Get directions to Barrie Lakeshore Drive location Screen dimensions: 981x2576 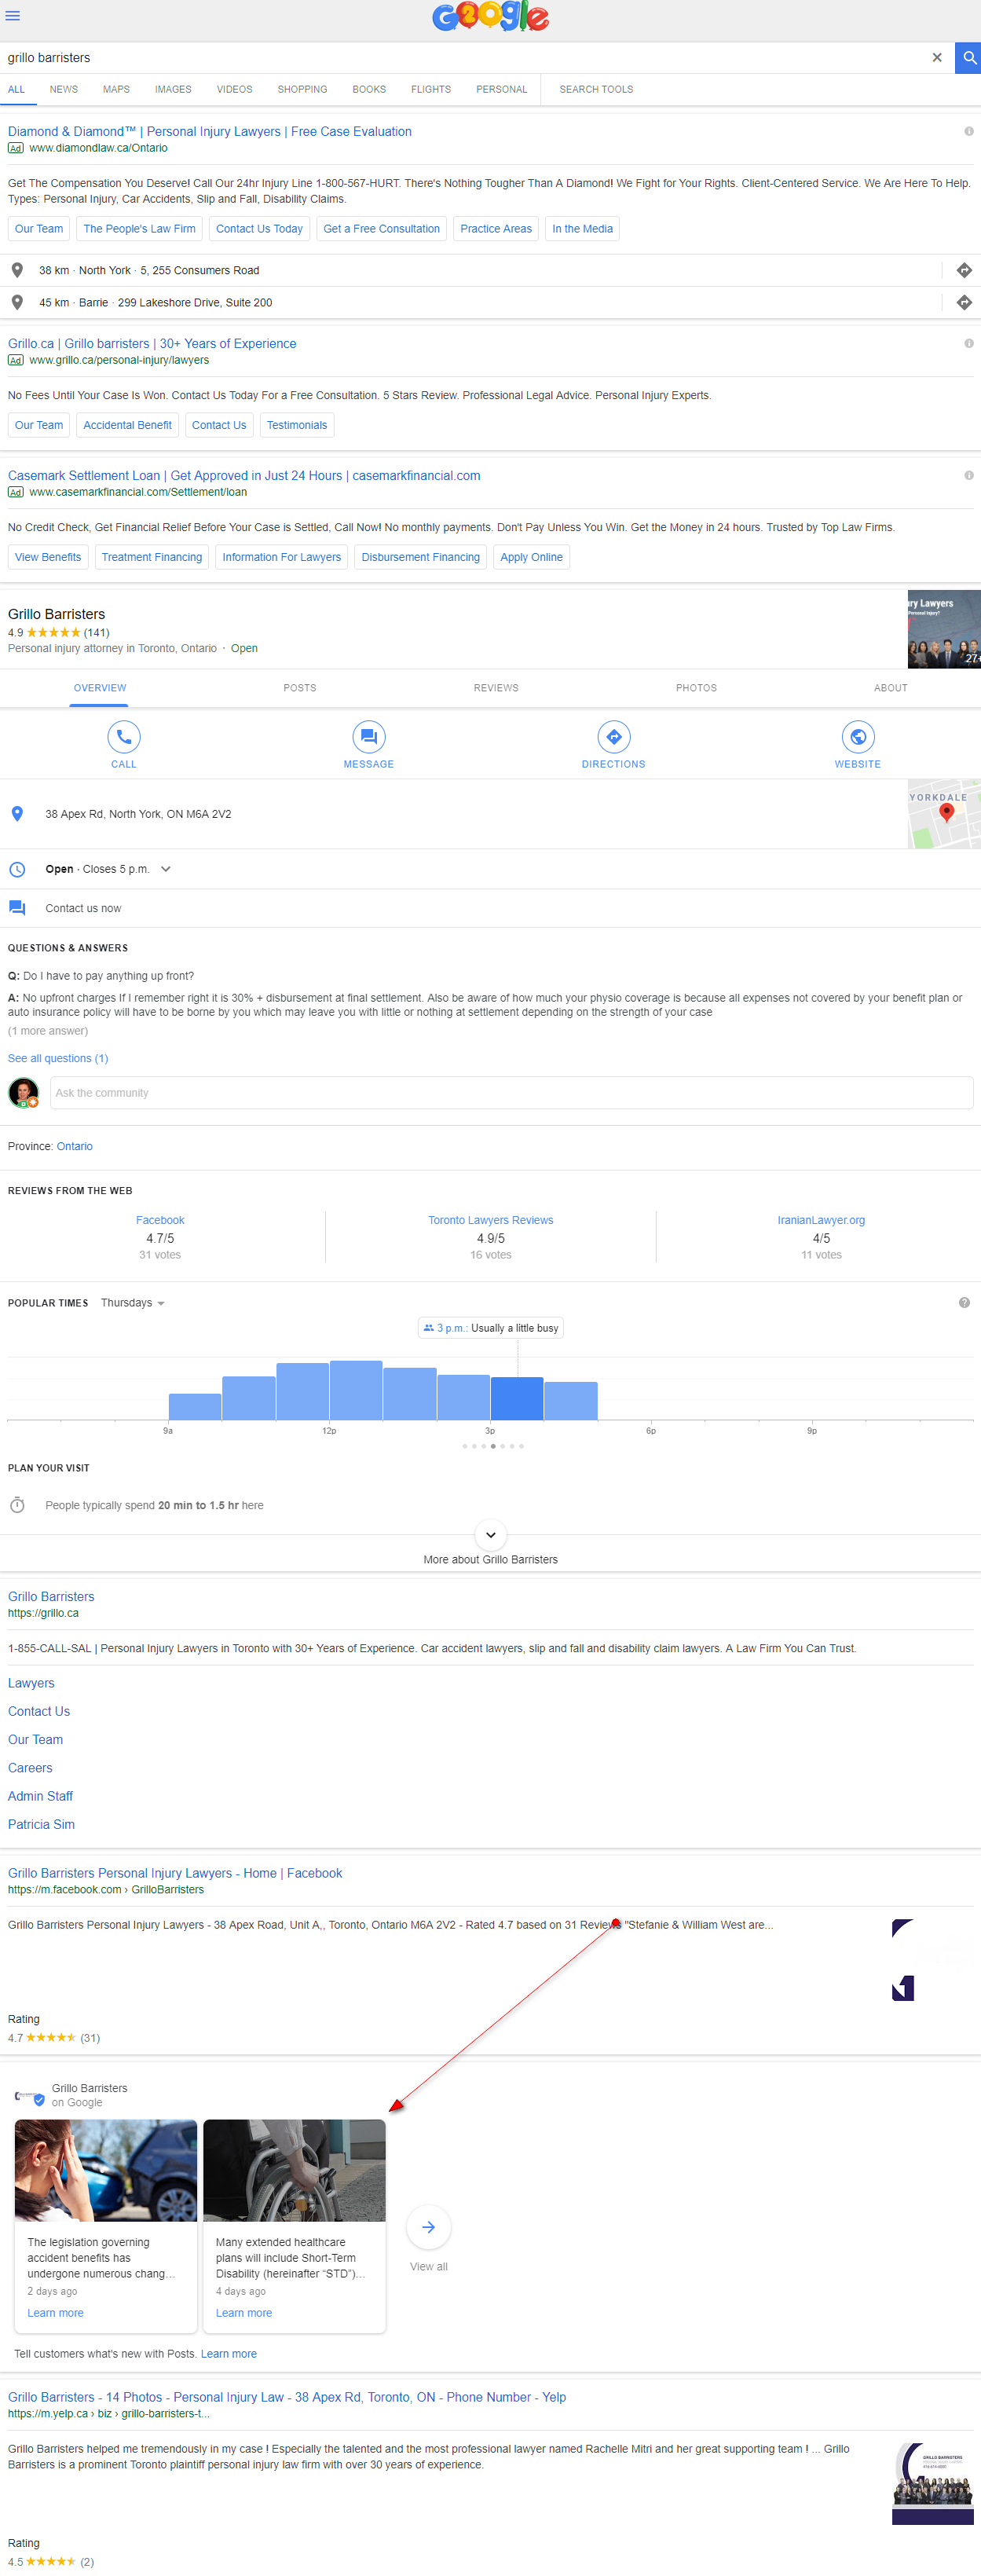[964, 302]
